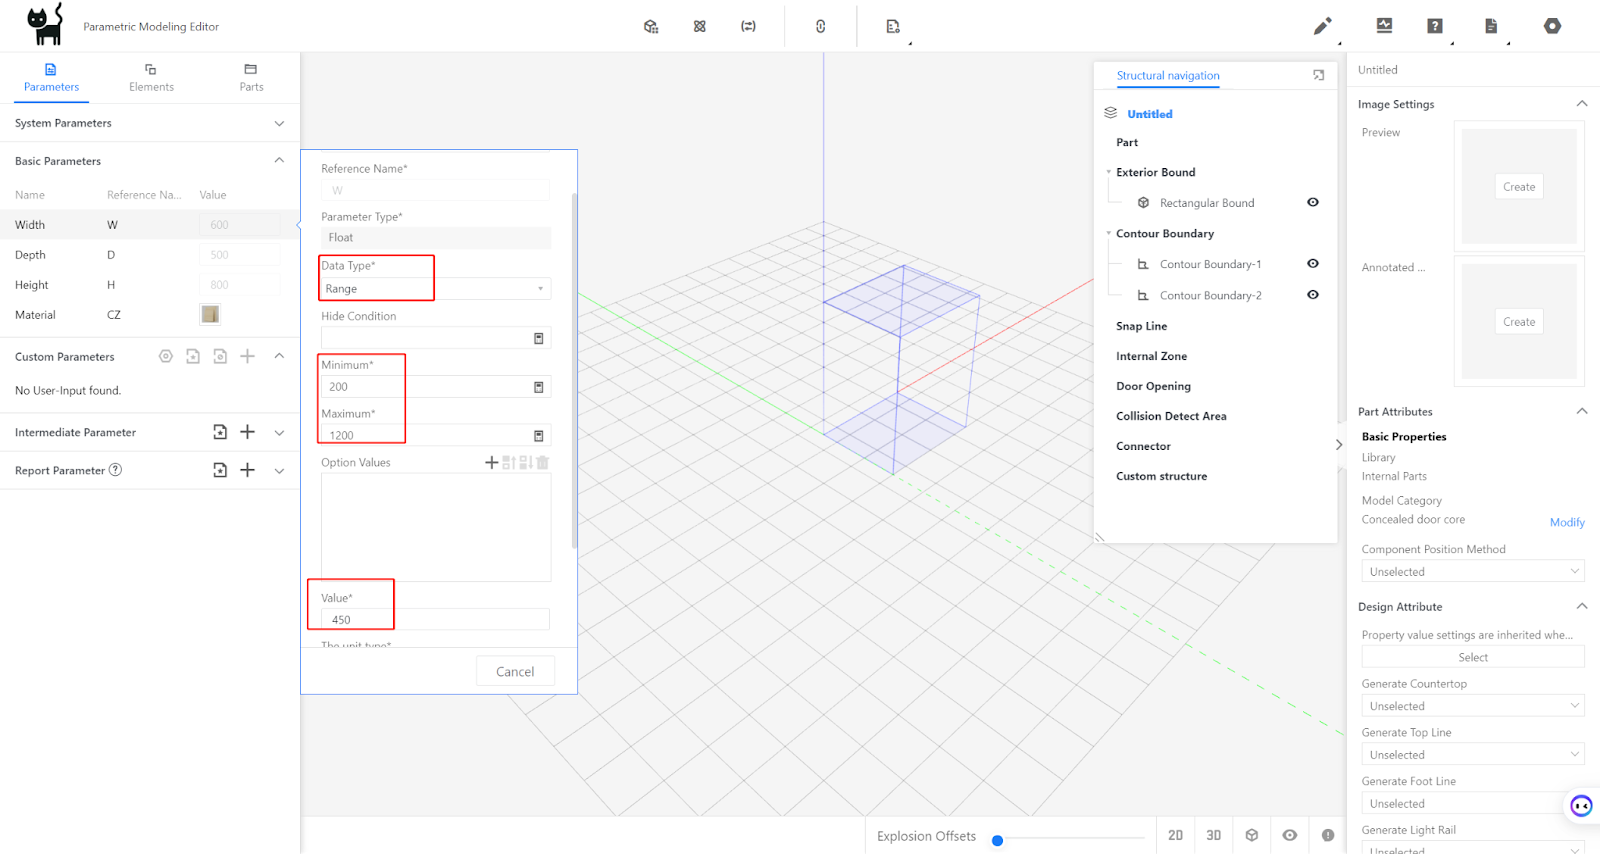Click the 3D cube view icon in bottom bar
This screenshot has width=1600, height=854.
tap(1251, 835)
